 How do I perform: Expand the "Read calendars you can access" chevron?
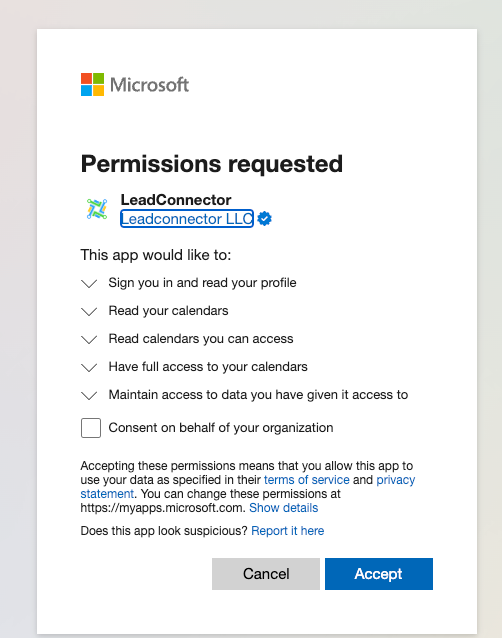(89, 339)
